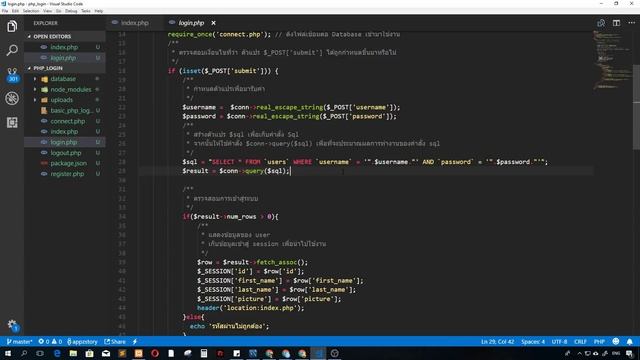Open the File menu
Screen dimensions: 640x360
click(x=5, y=11)
